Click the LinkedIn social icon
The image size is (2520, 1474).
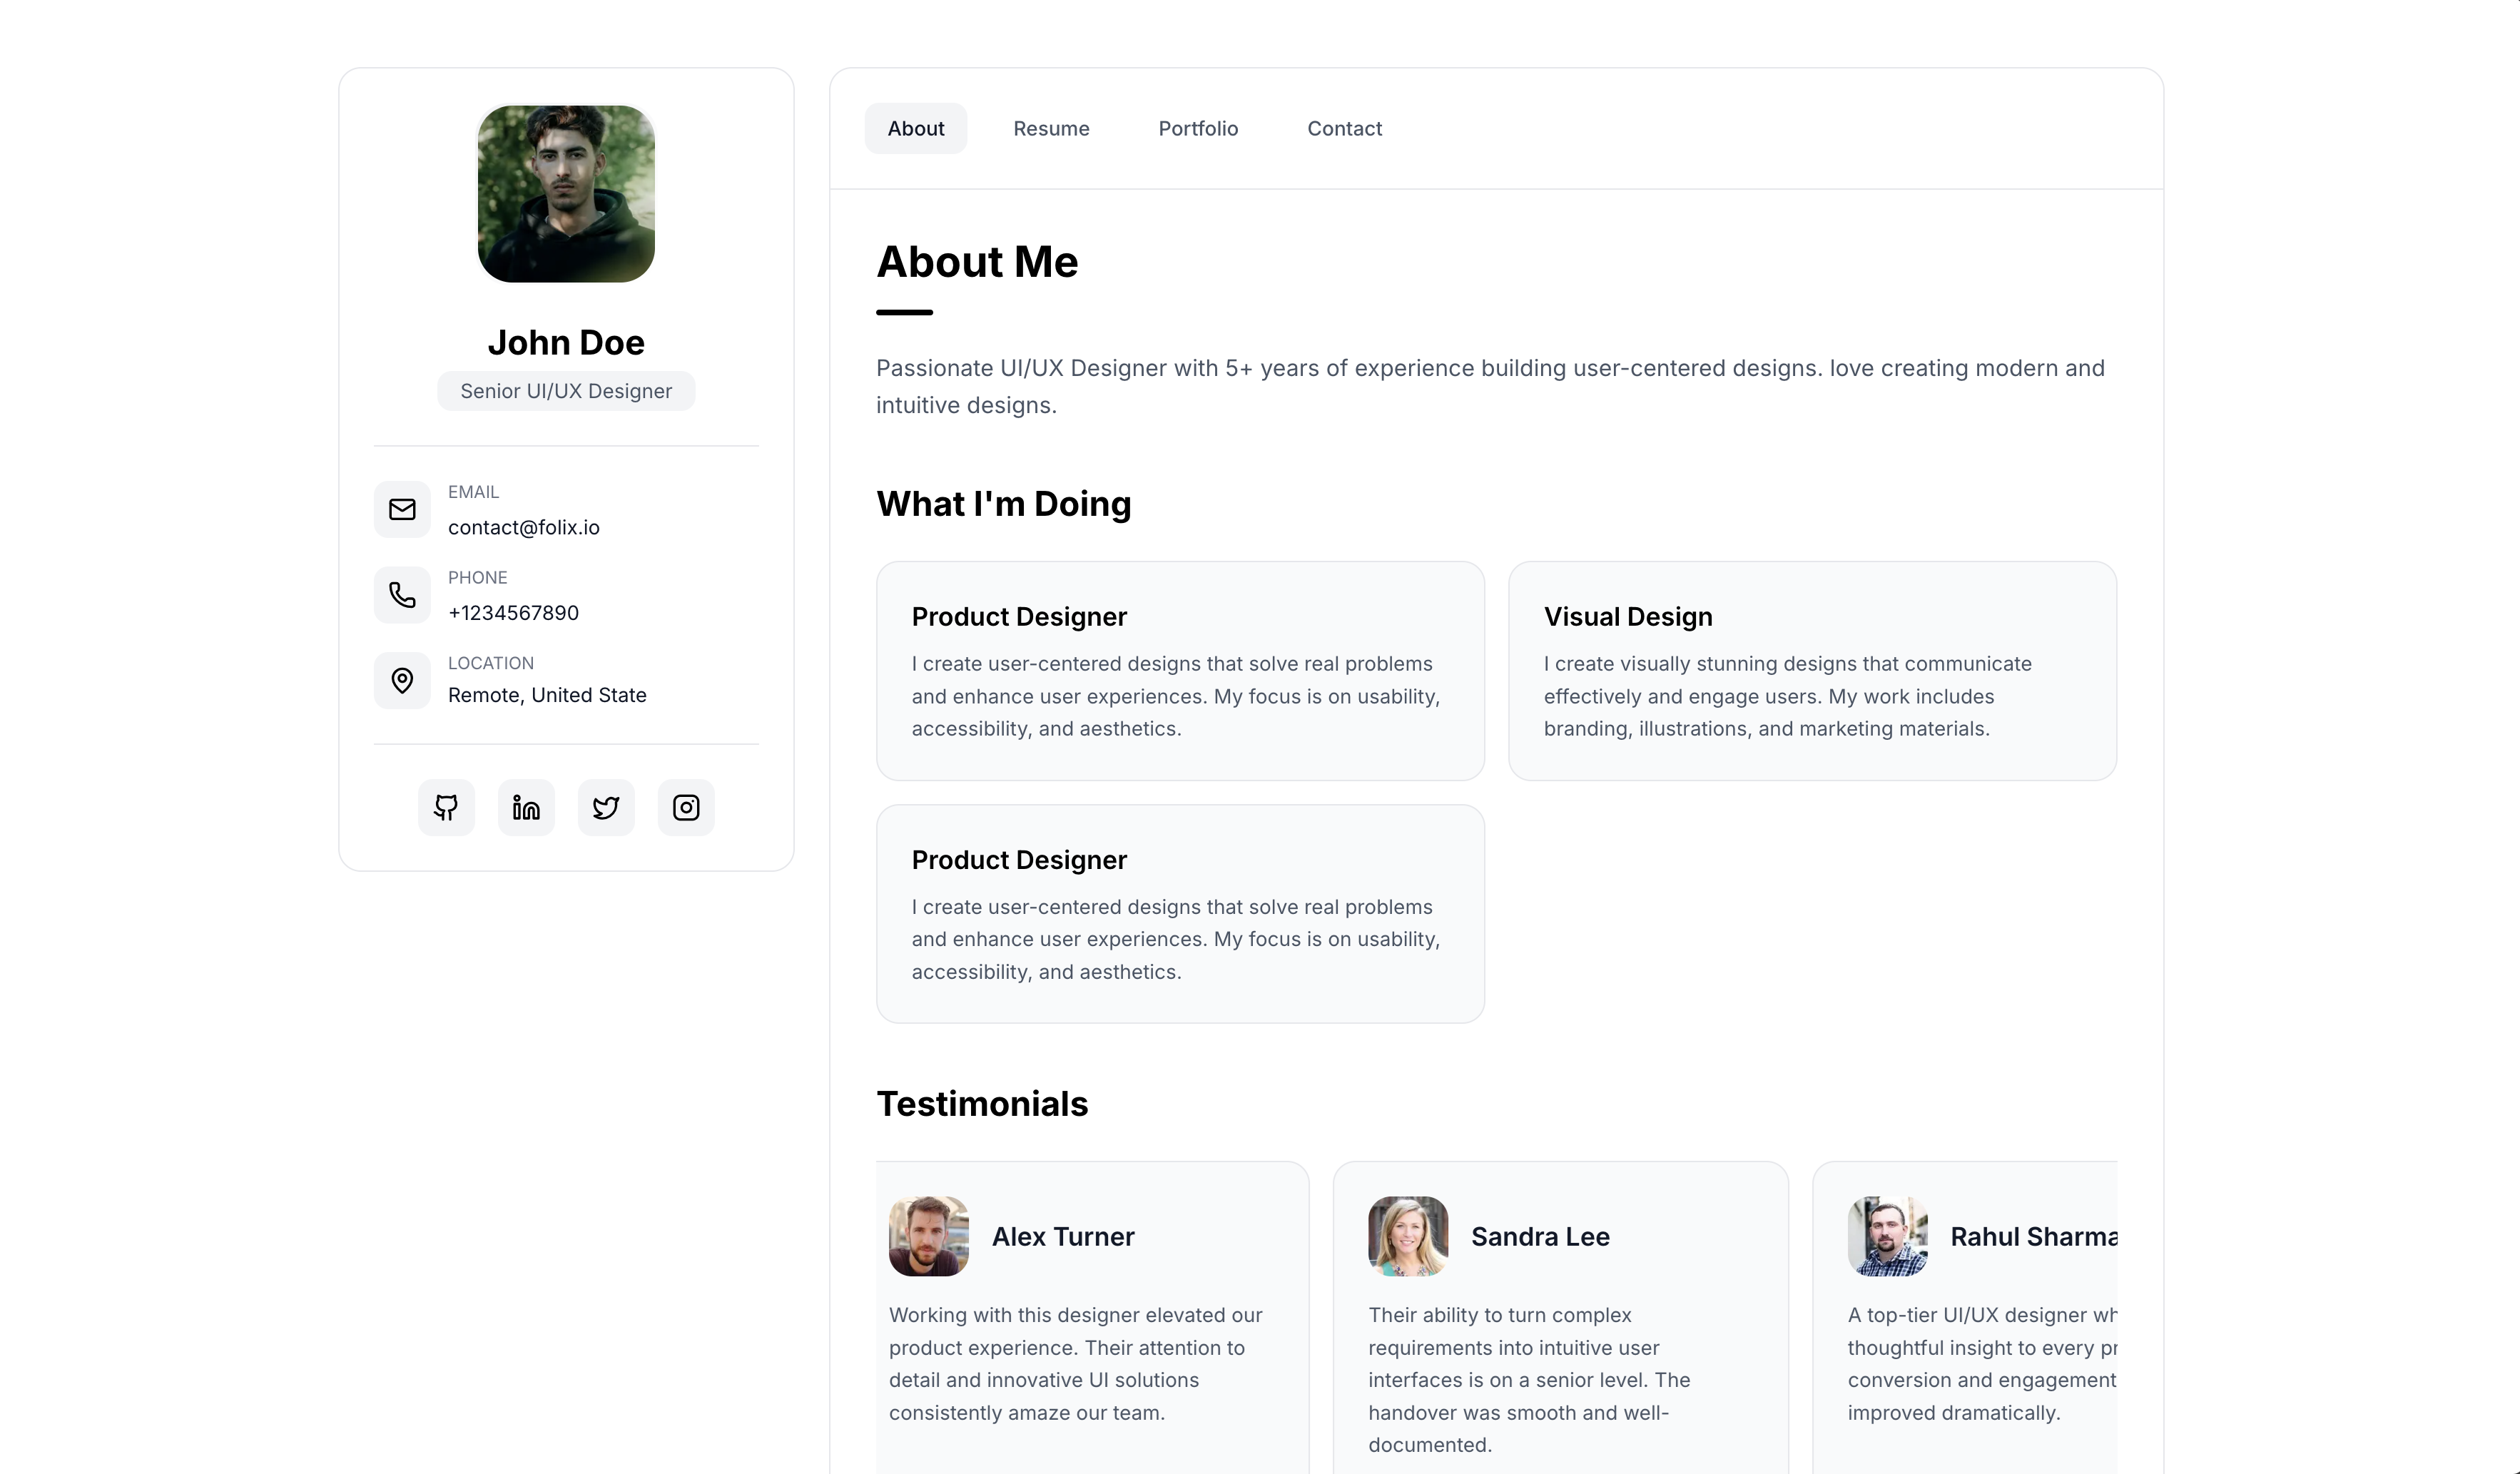pyautogui.click(x=526, y=807)
